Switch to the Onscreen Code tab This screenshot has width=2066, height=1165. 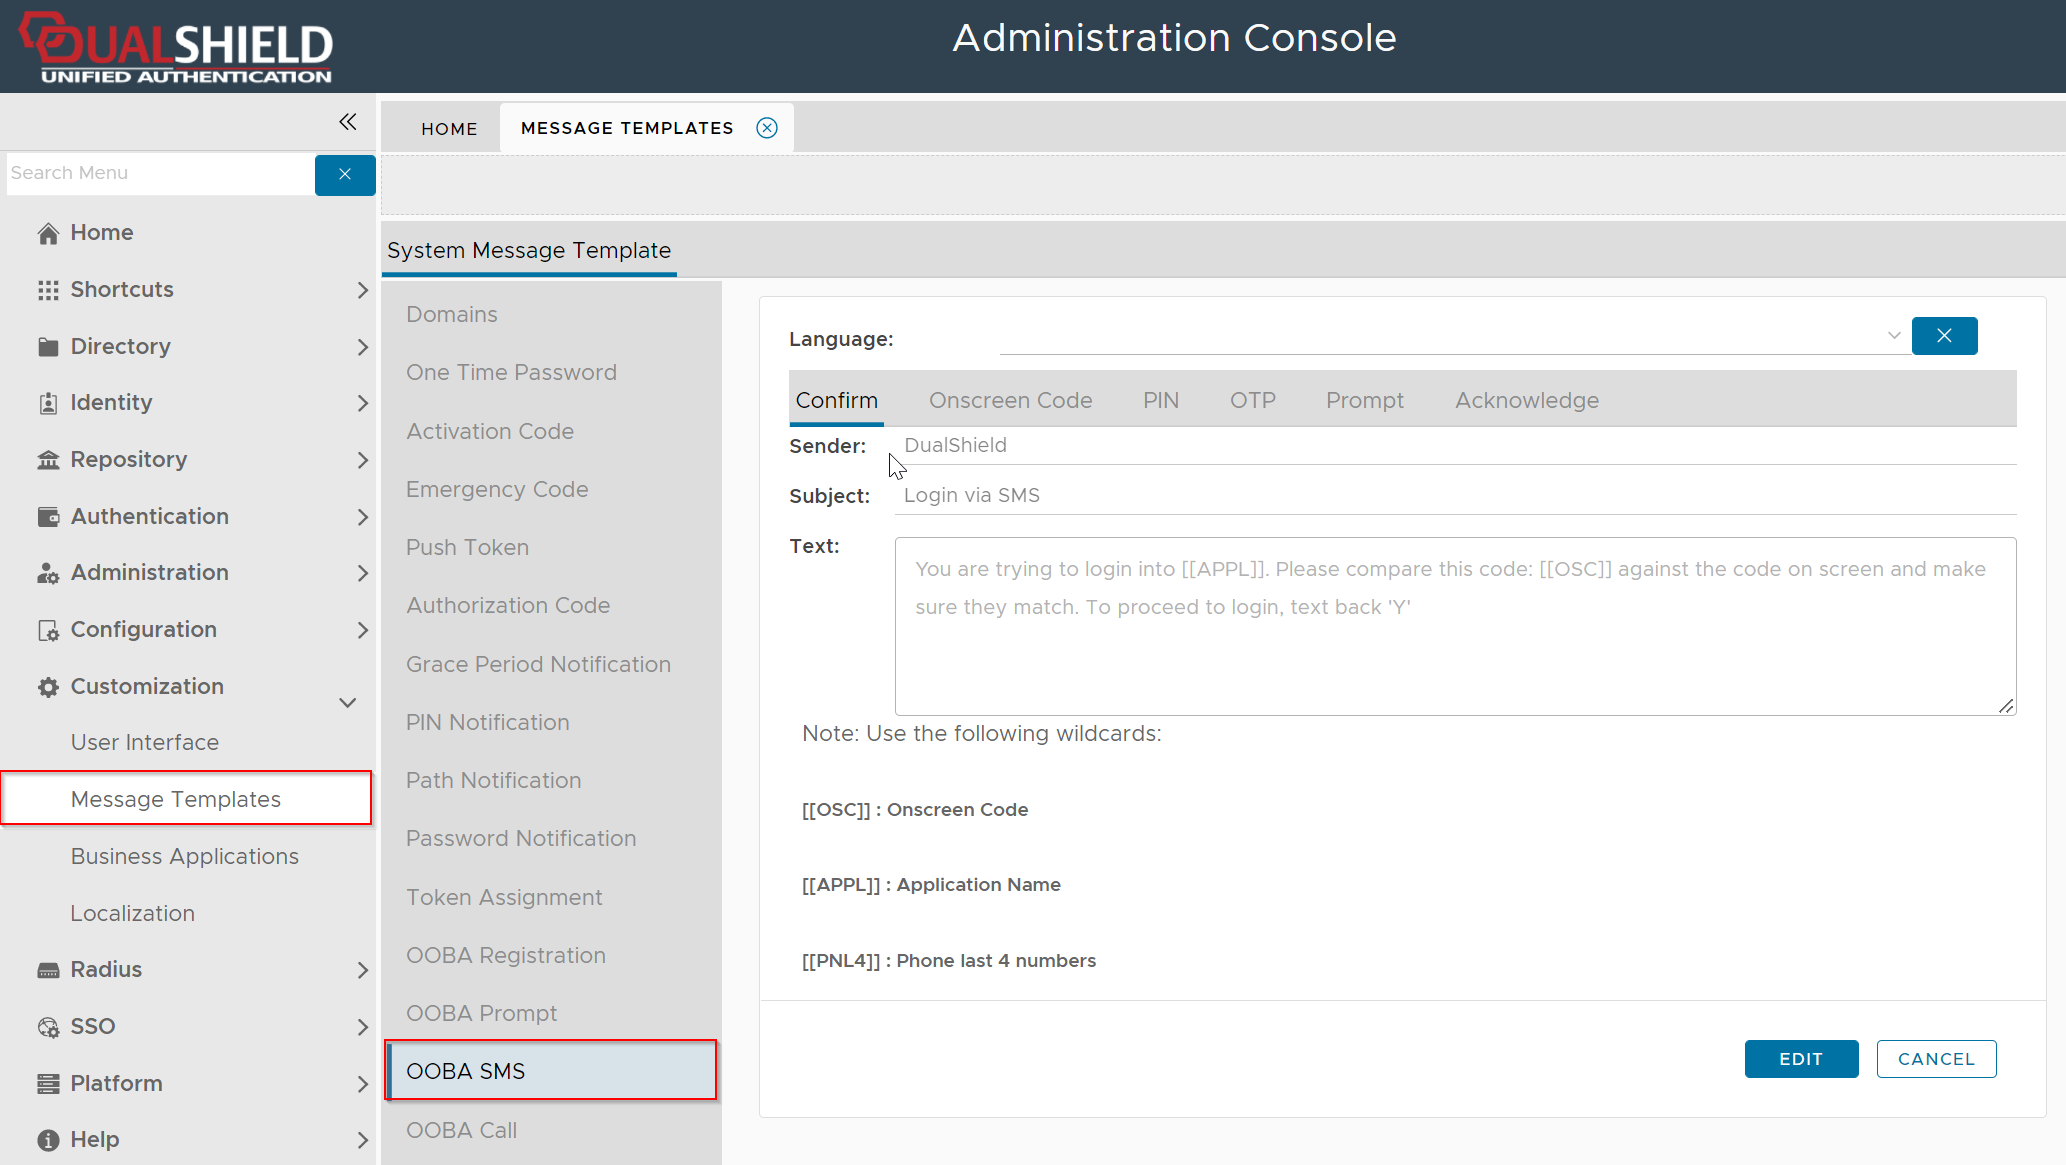click(x=1010, y=400)
